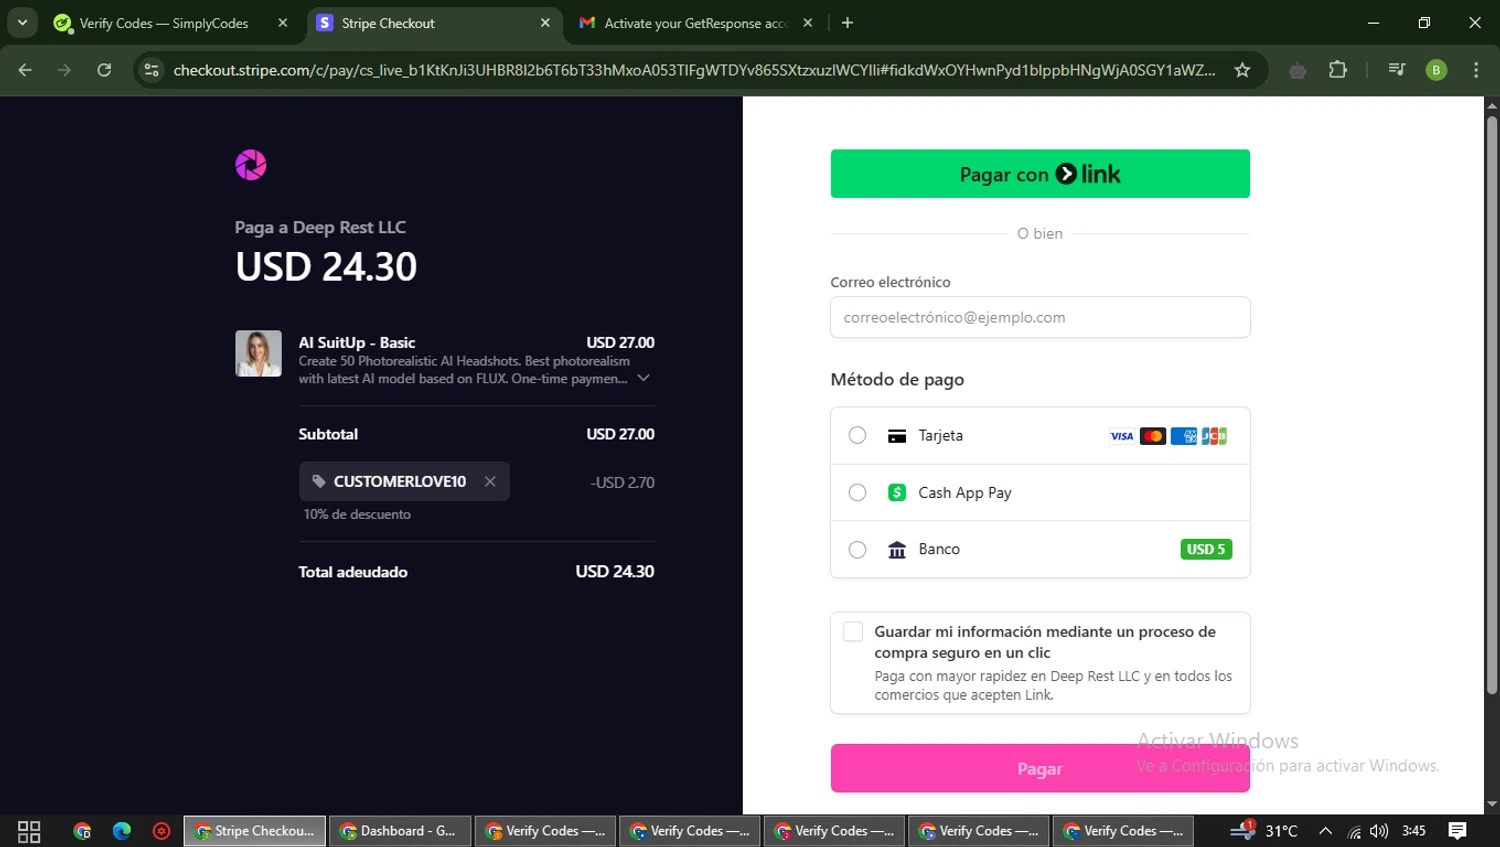
Task: Click the Banco bank building icon
Action: 897,549
